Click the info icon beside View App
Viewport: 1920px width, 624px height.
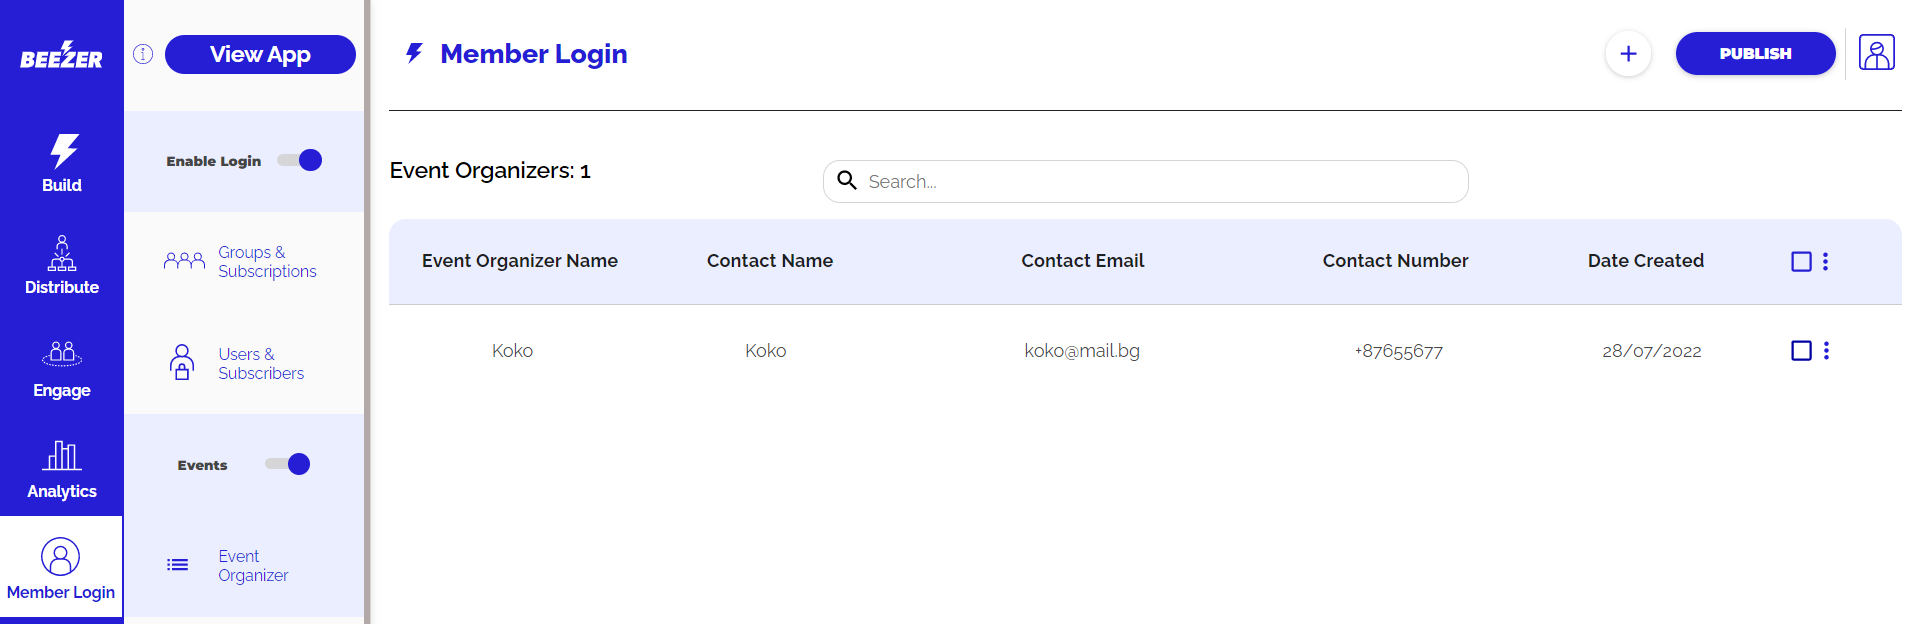tap(143, 54)
